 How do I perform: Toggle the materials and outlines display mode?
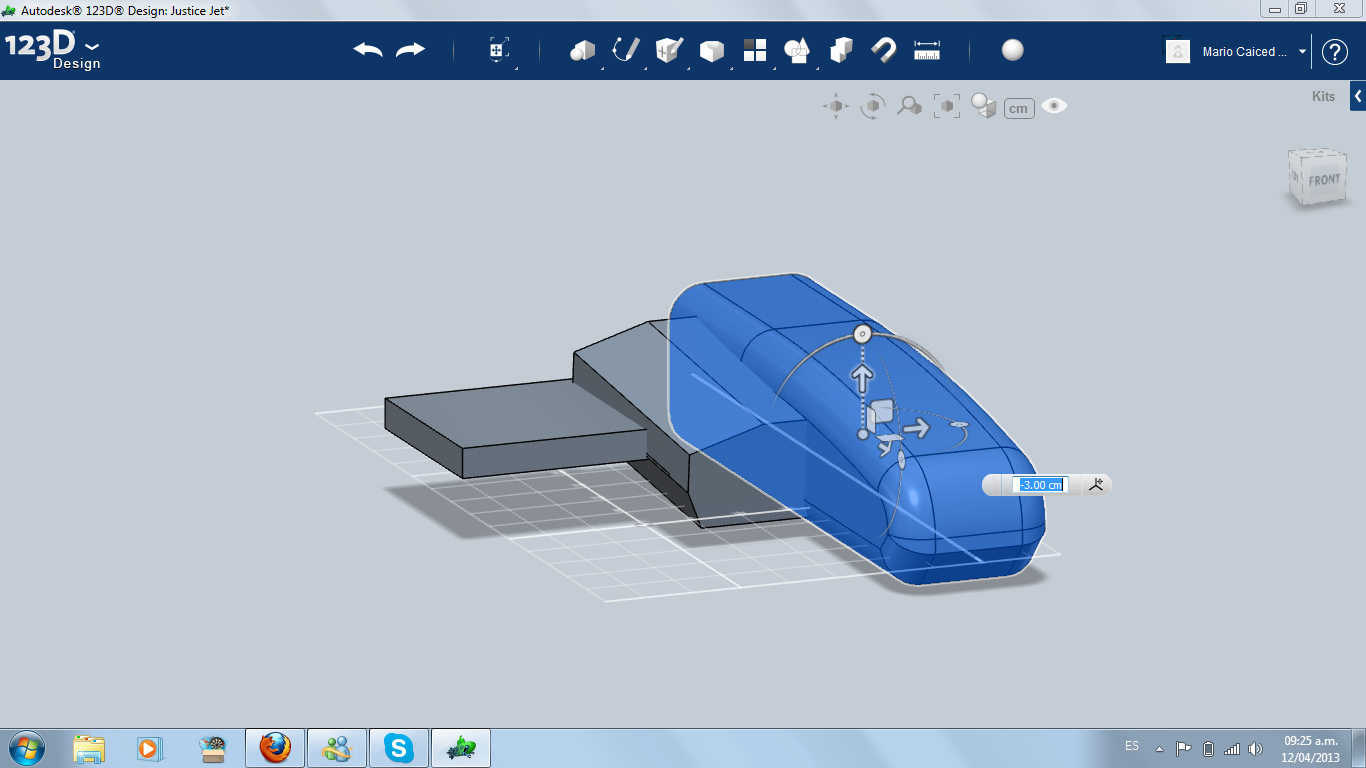(984, 106)
